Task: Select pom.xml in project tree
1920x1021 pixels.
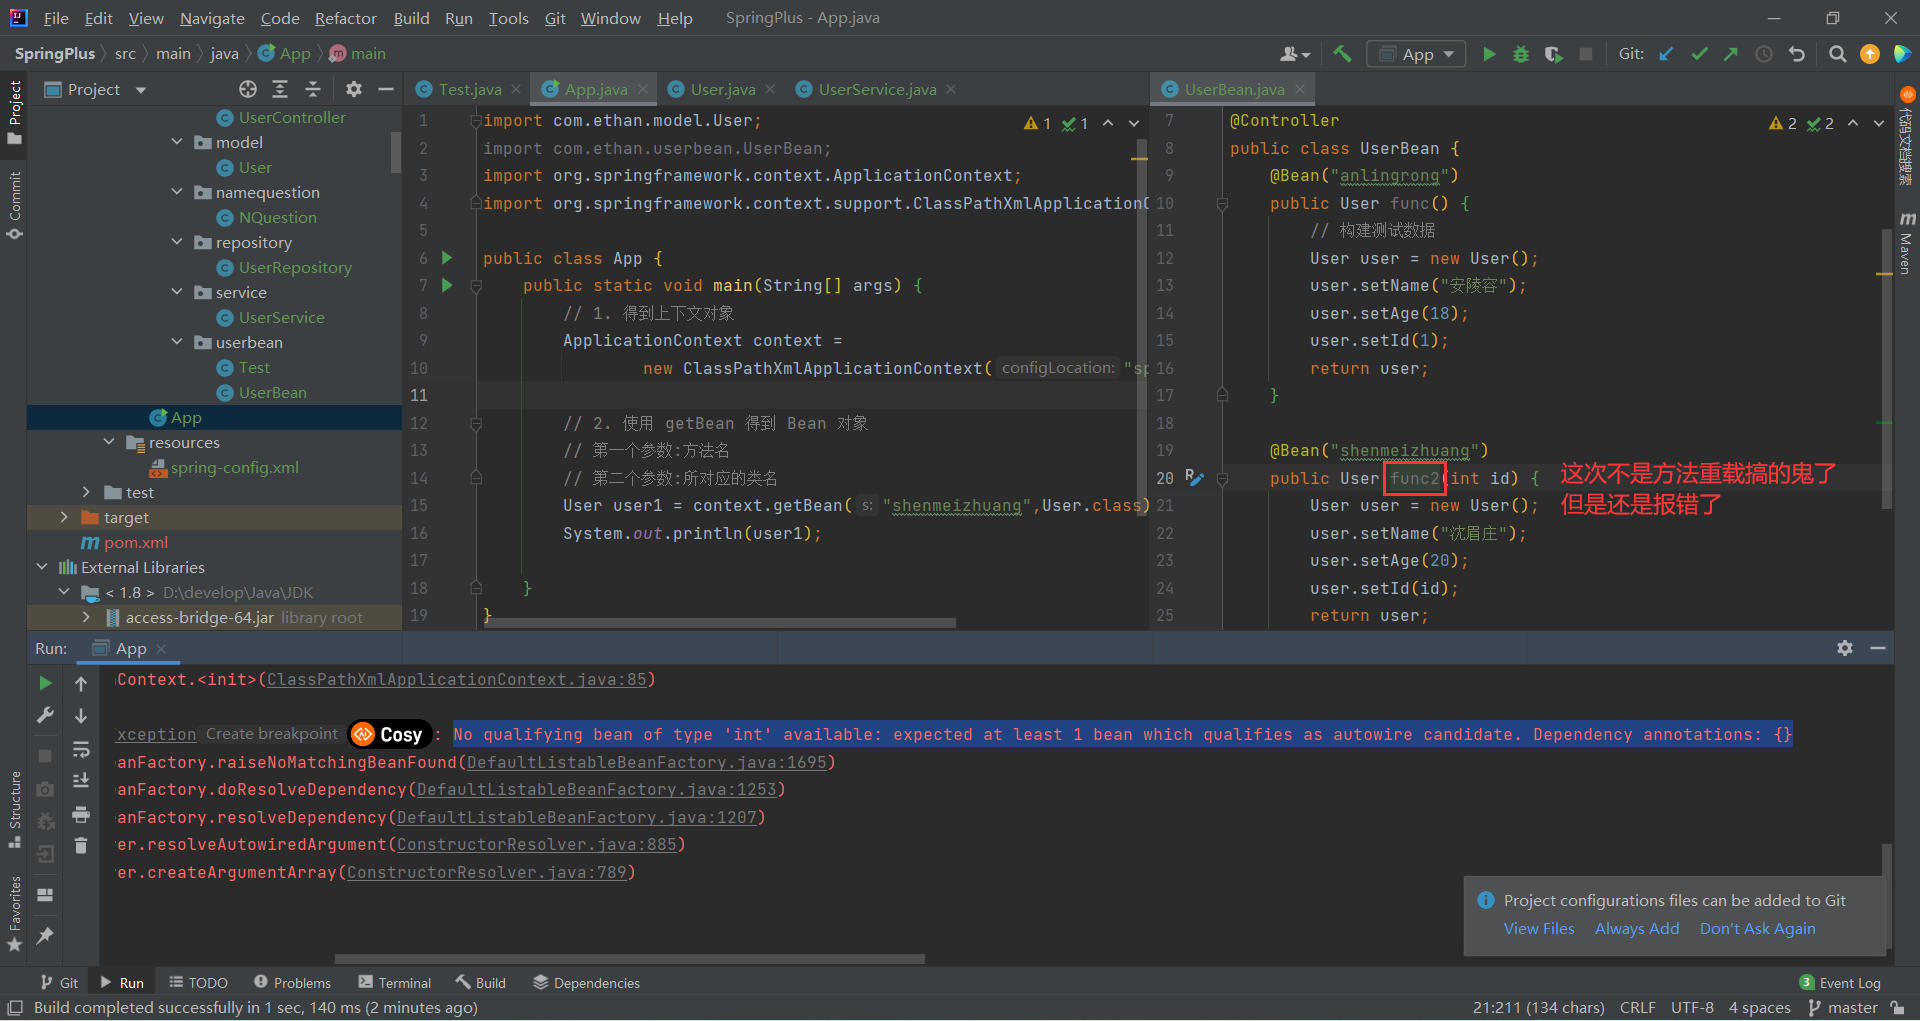Action: 135,542
